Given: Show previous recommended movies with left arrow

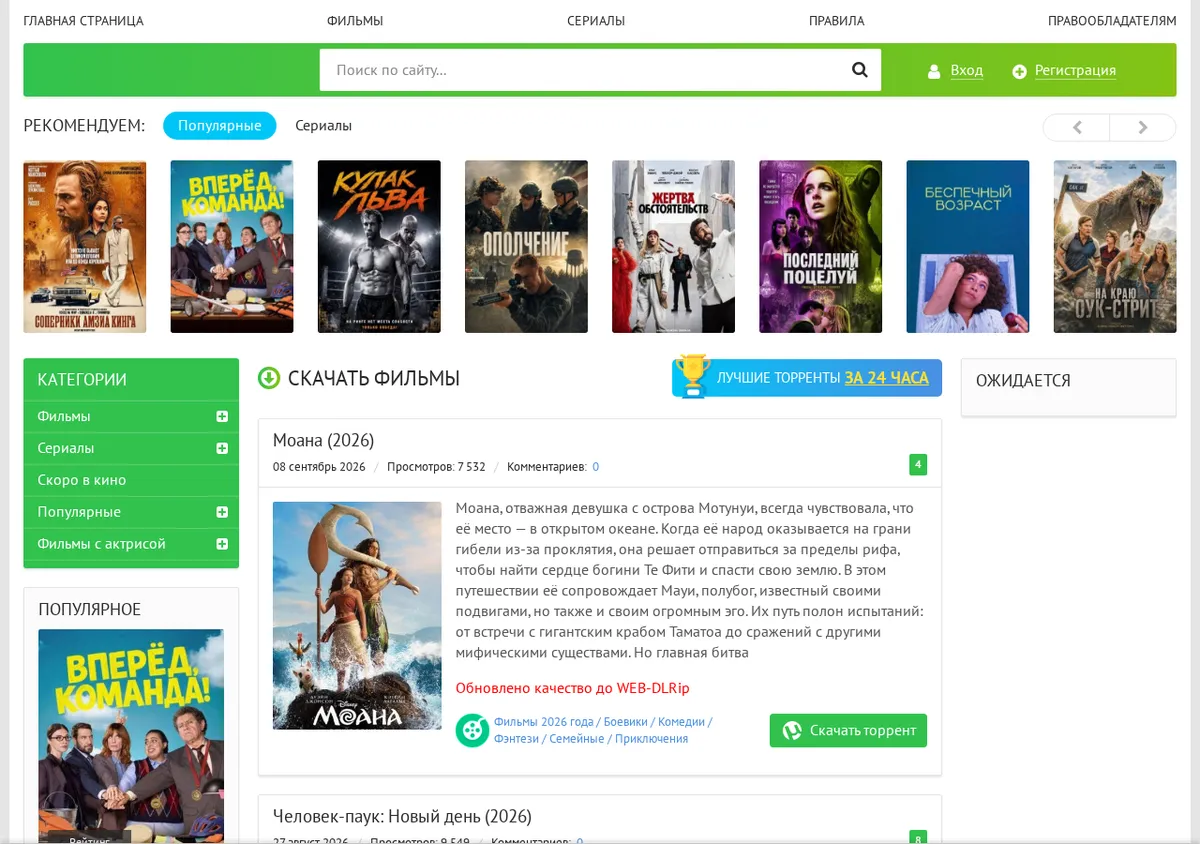Looking at the screenshot, I should pyautogui.click(x=1077, y=127).
